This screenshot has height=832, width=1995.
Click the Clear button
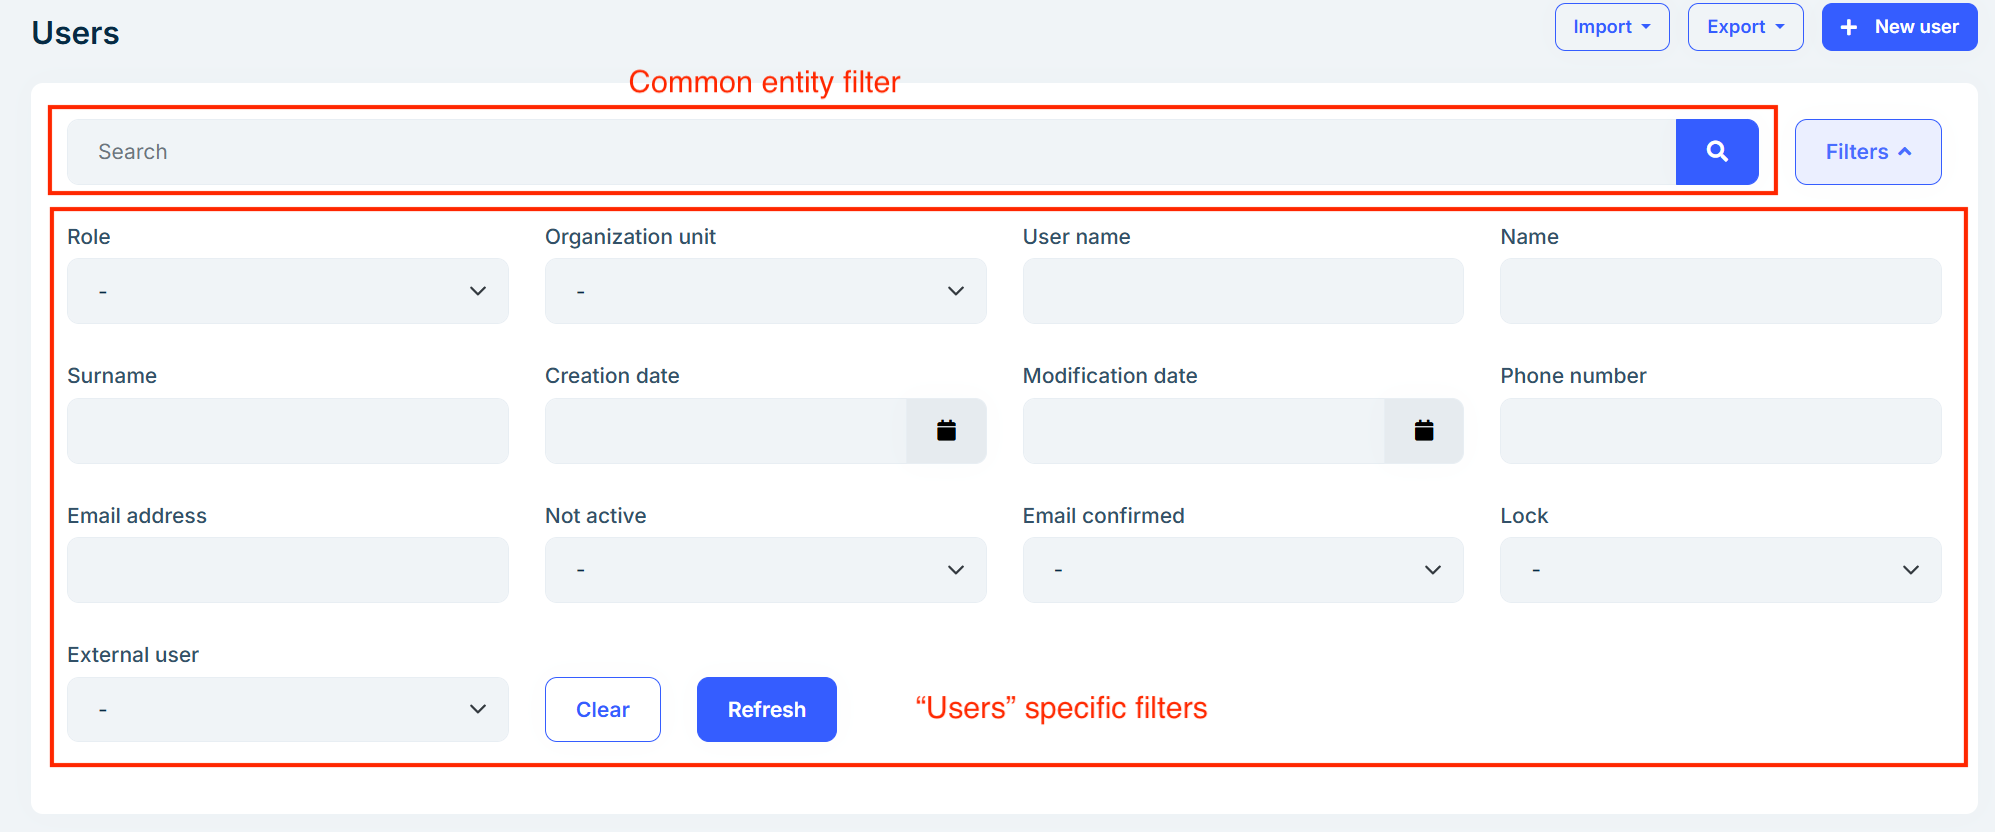point(602,709)
